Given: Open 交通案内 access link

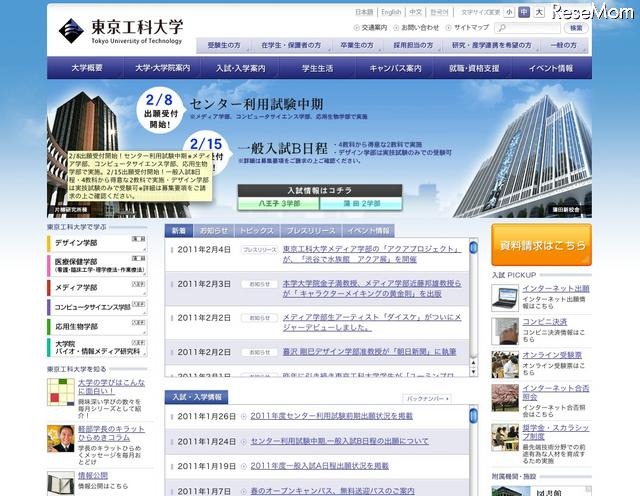Looking at the screenshot, I should pos(371,28).
